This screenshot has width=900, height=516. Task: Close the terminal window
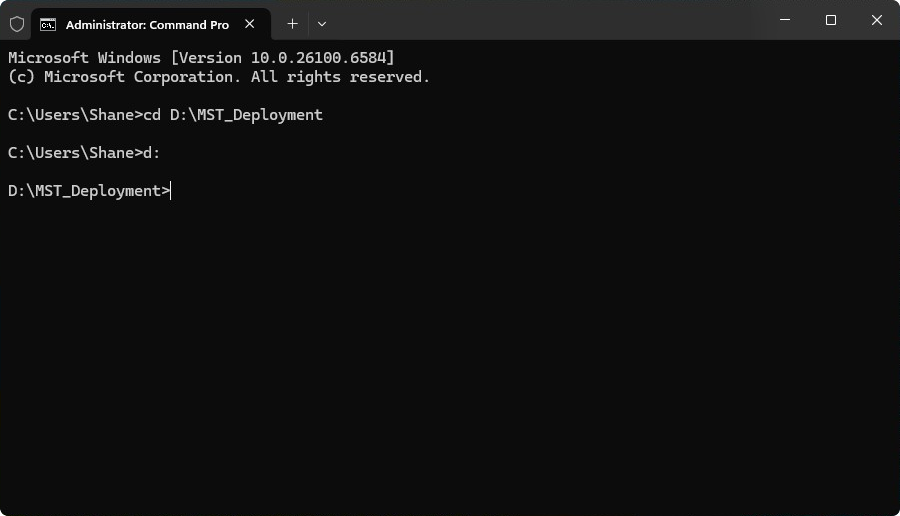877,20
